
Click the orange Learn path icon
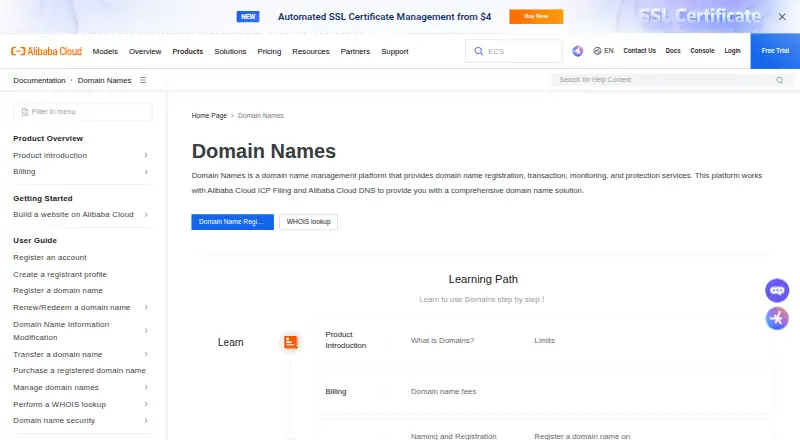pos(291,342)
